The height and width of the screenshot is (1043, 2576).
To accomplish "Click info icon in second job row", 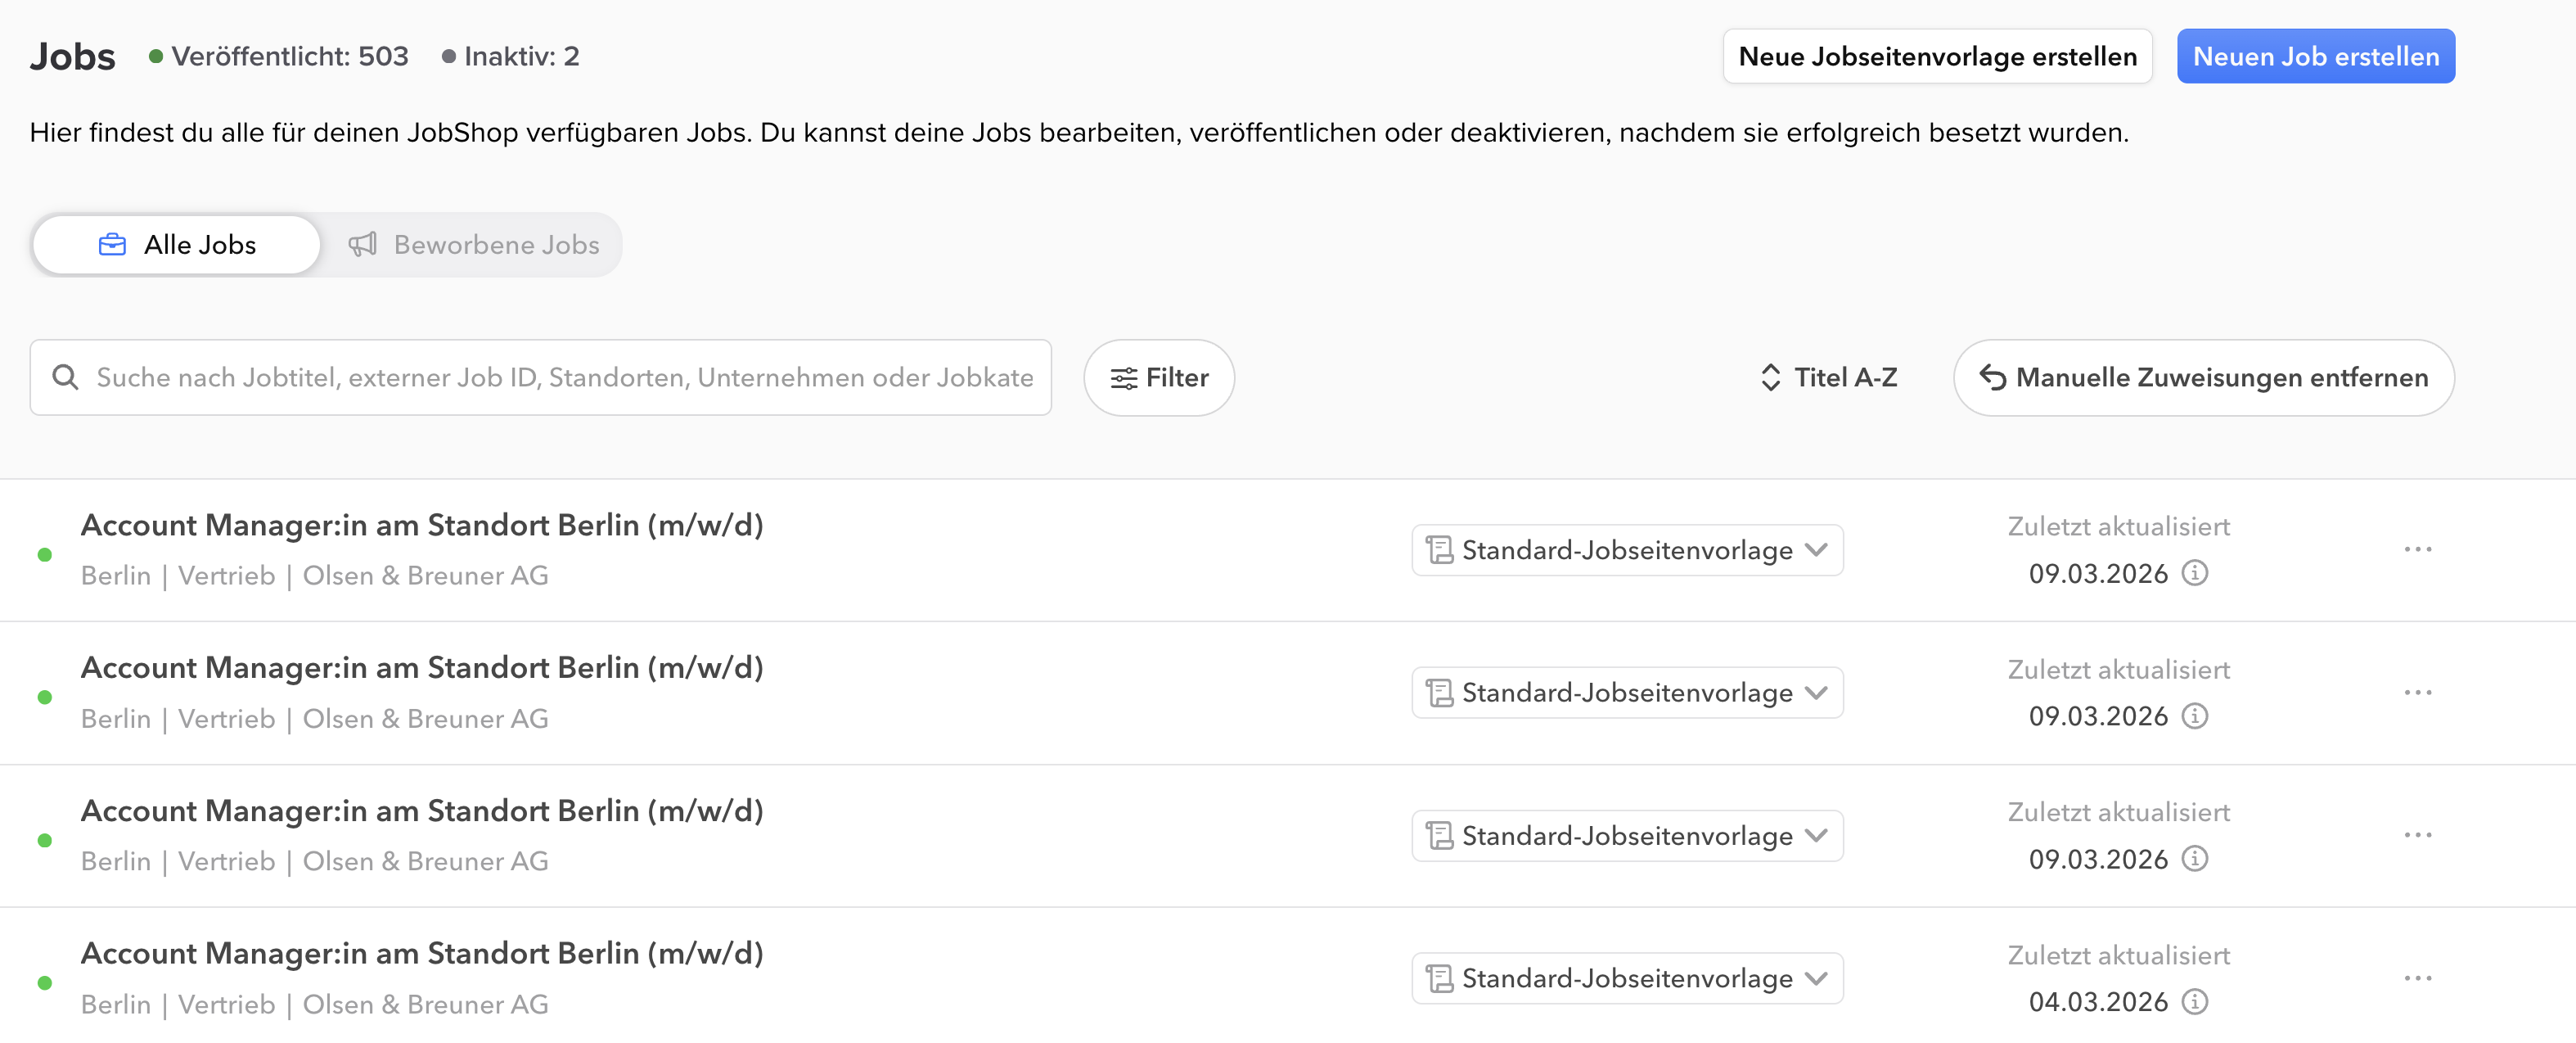I will [2194, 716].
